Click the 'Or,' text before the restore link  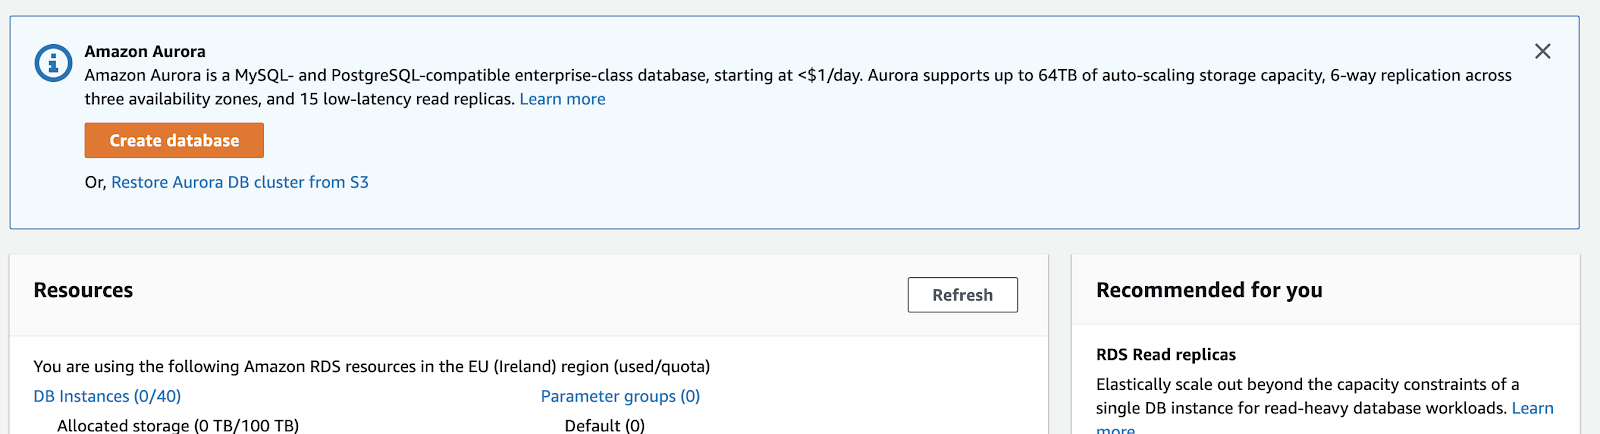96,182
